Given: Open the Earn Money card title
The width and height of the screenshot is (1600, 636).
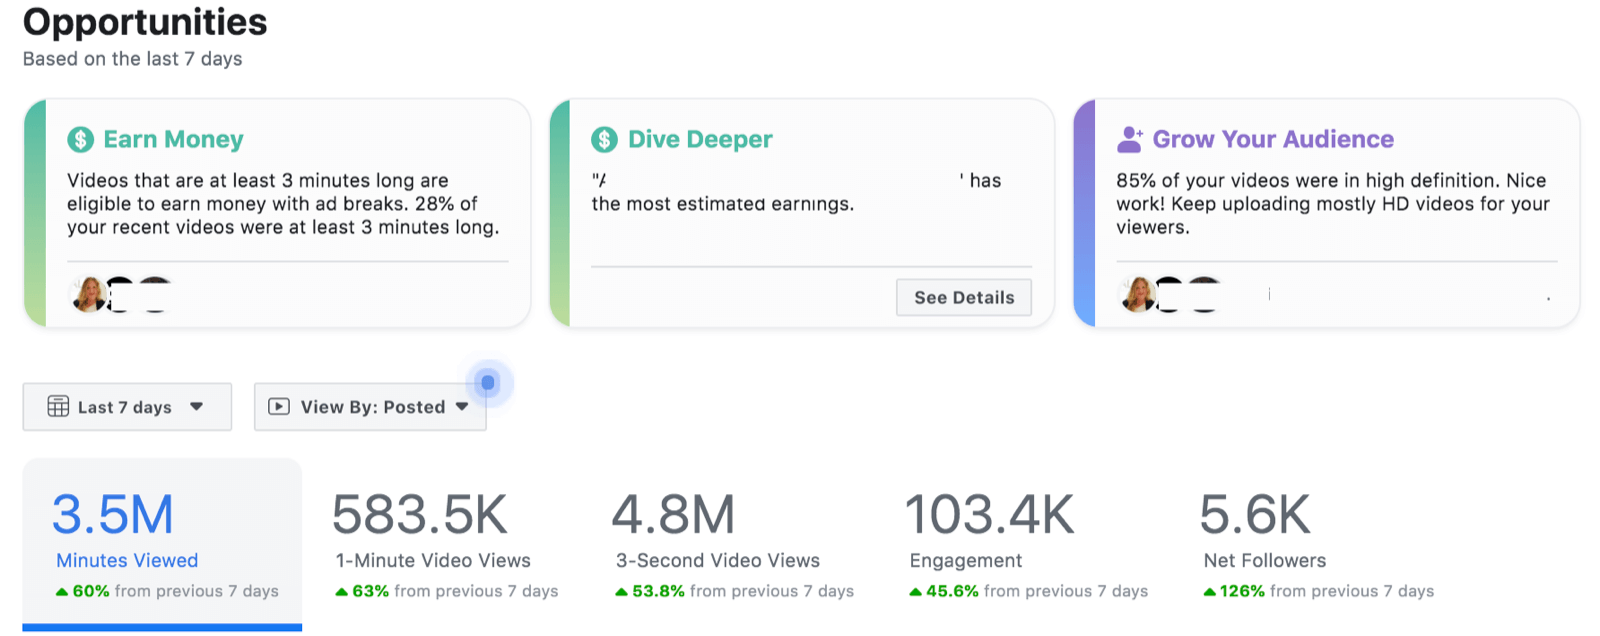Looking at the screenshot, I should 174,140.
